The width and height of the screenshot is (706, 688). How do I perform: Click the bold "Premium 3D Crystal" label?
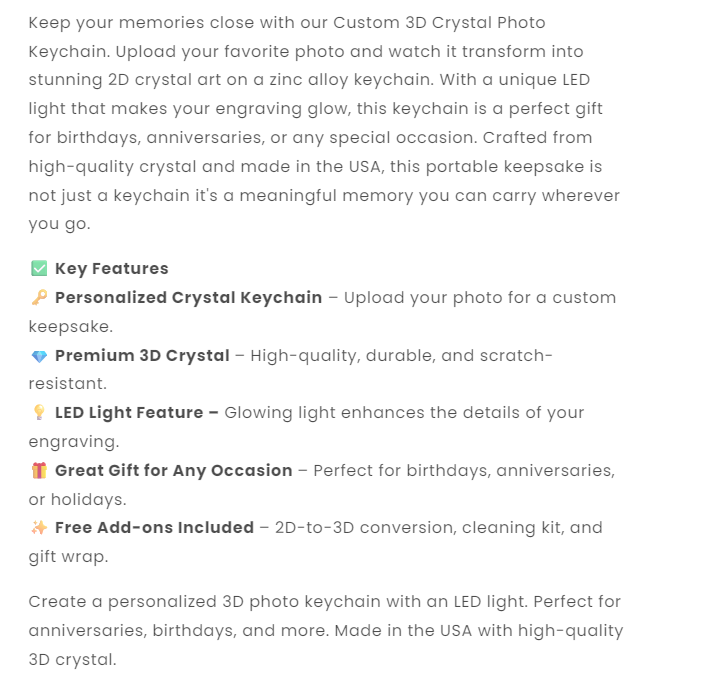[x=142, y=355]
